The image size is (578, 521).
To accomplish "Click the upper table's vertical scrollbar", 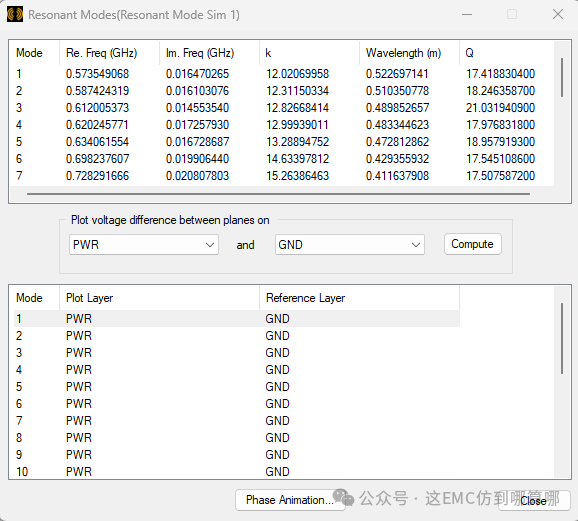I will (x=562, y=77).
